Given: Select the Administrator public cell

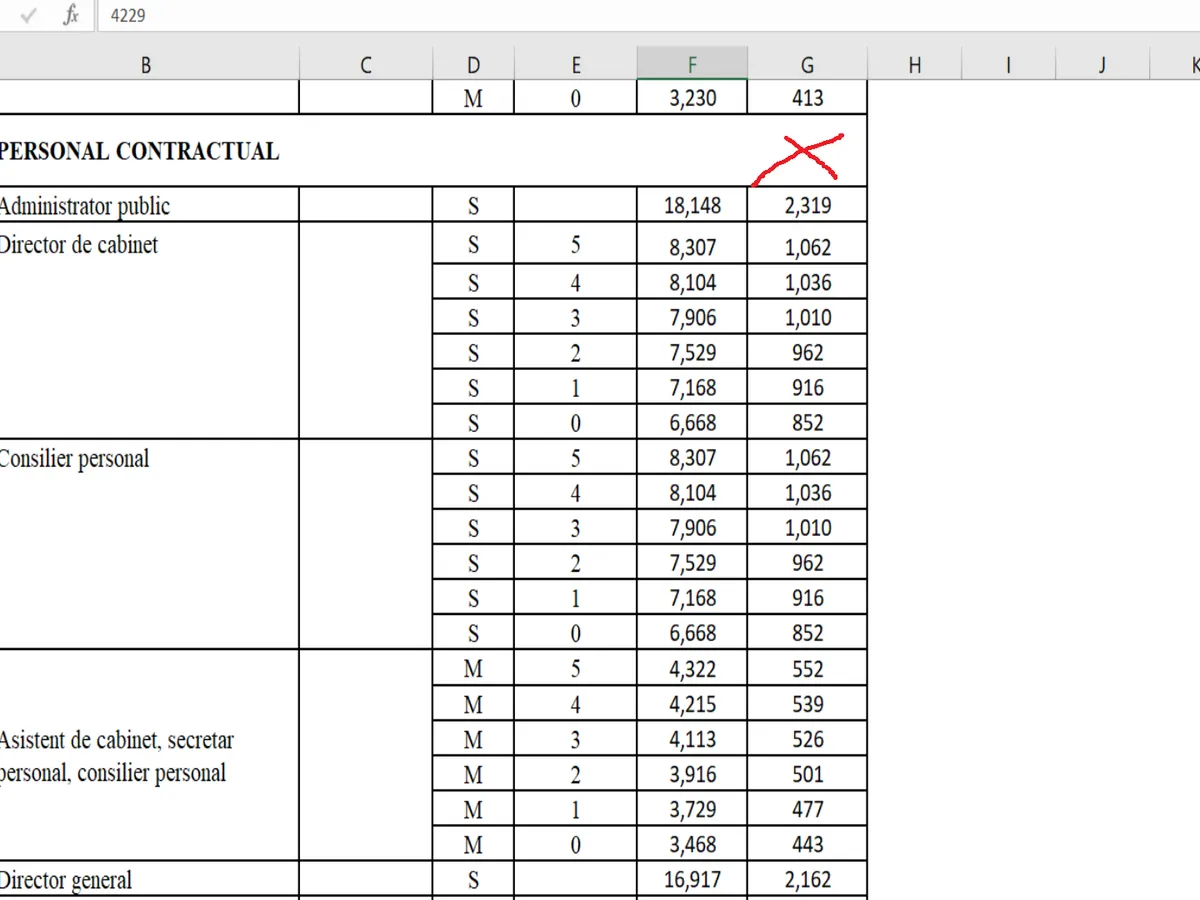Looking at the screenshot, I should tap(148, 206).
